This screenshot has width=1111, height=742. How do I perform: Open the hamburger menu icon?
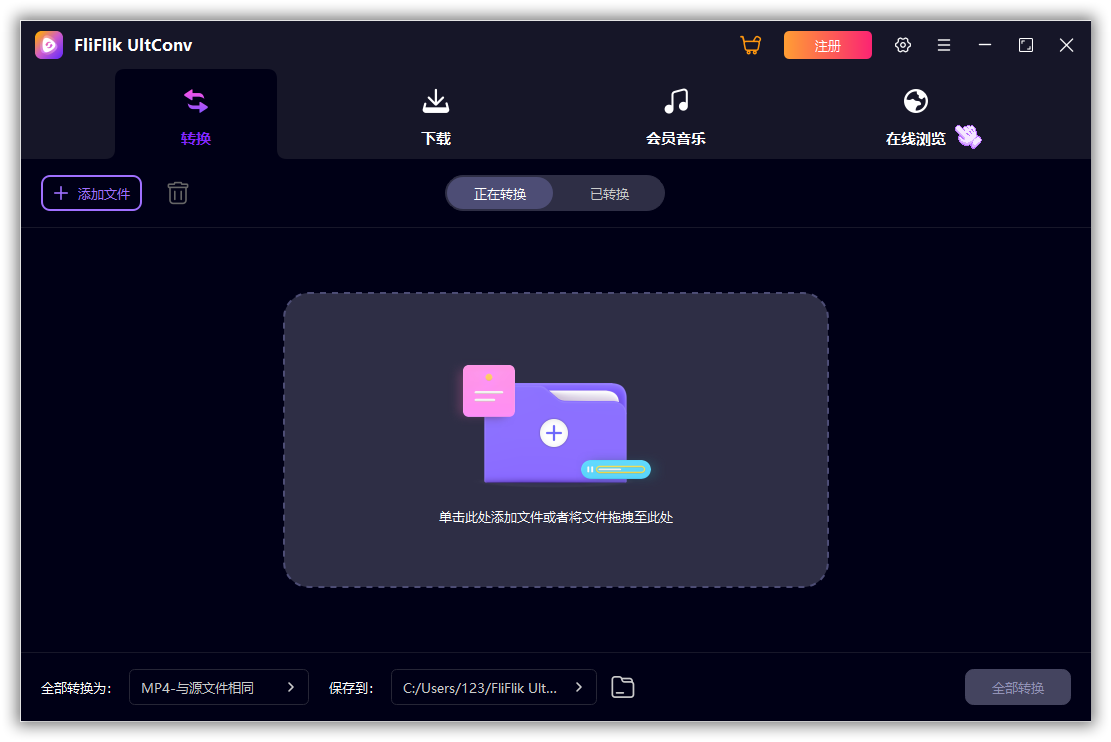[944, 45]
